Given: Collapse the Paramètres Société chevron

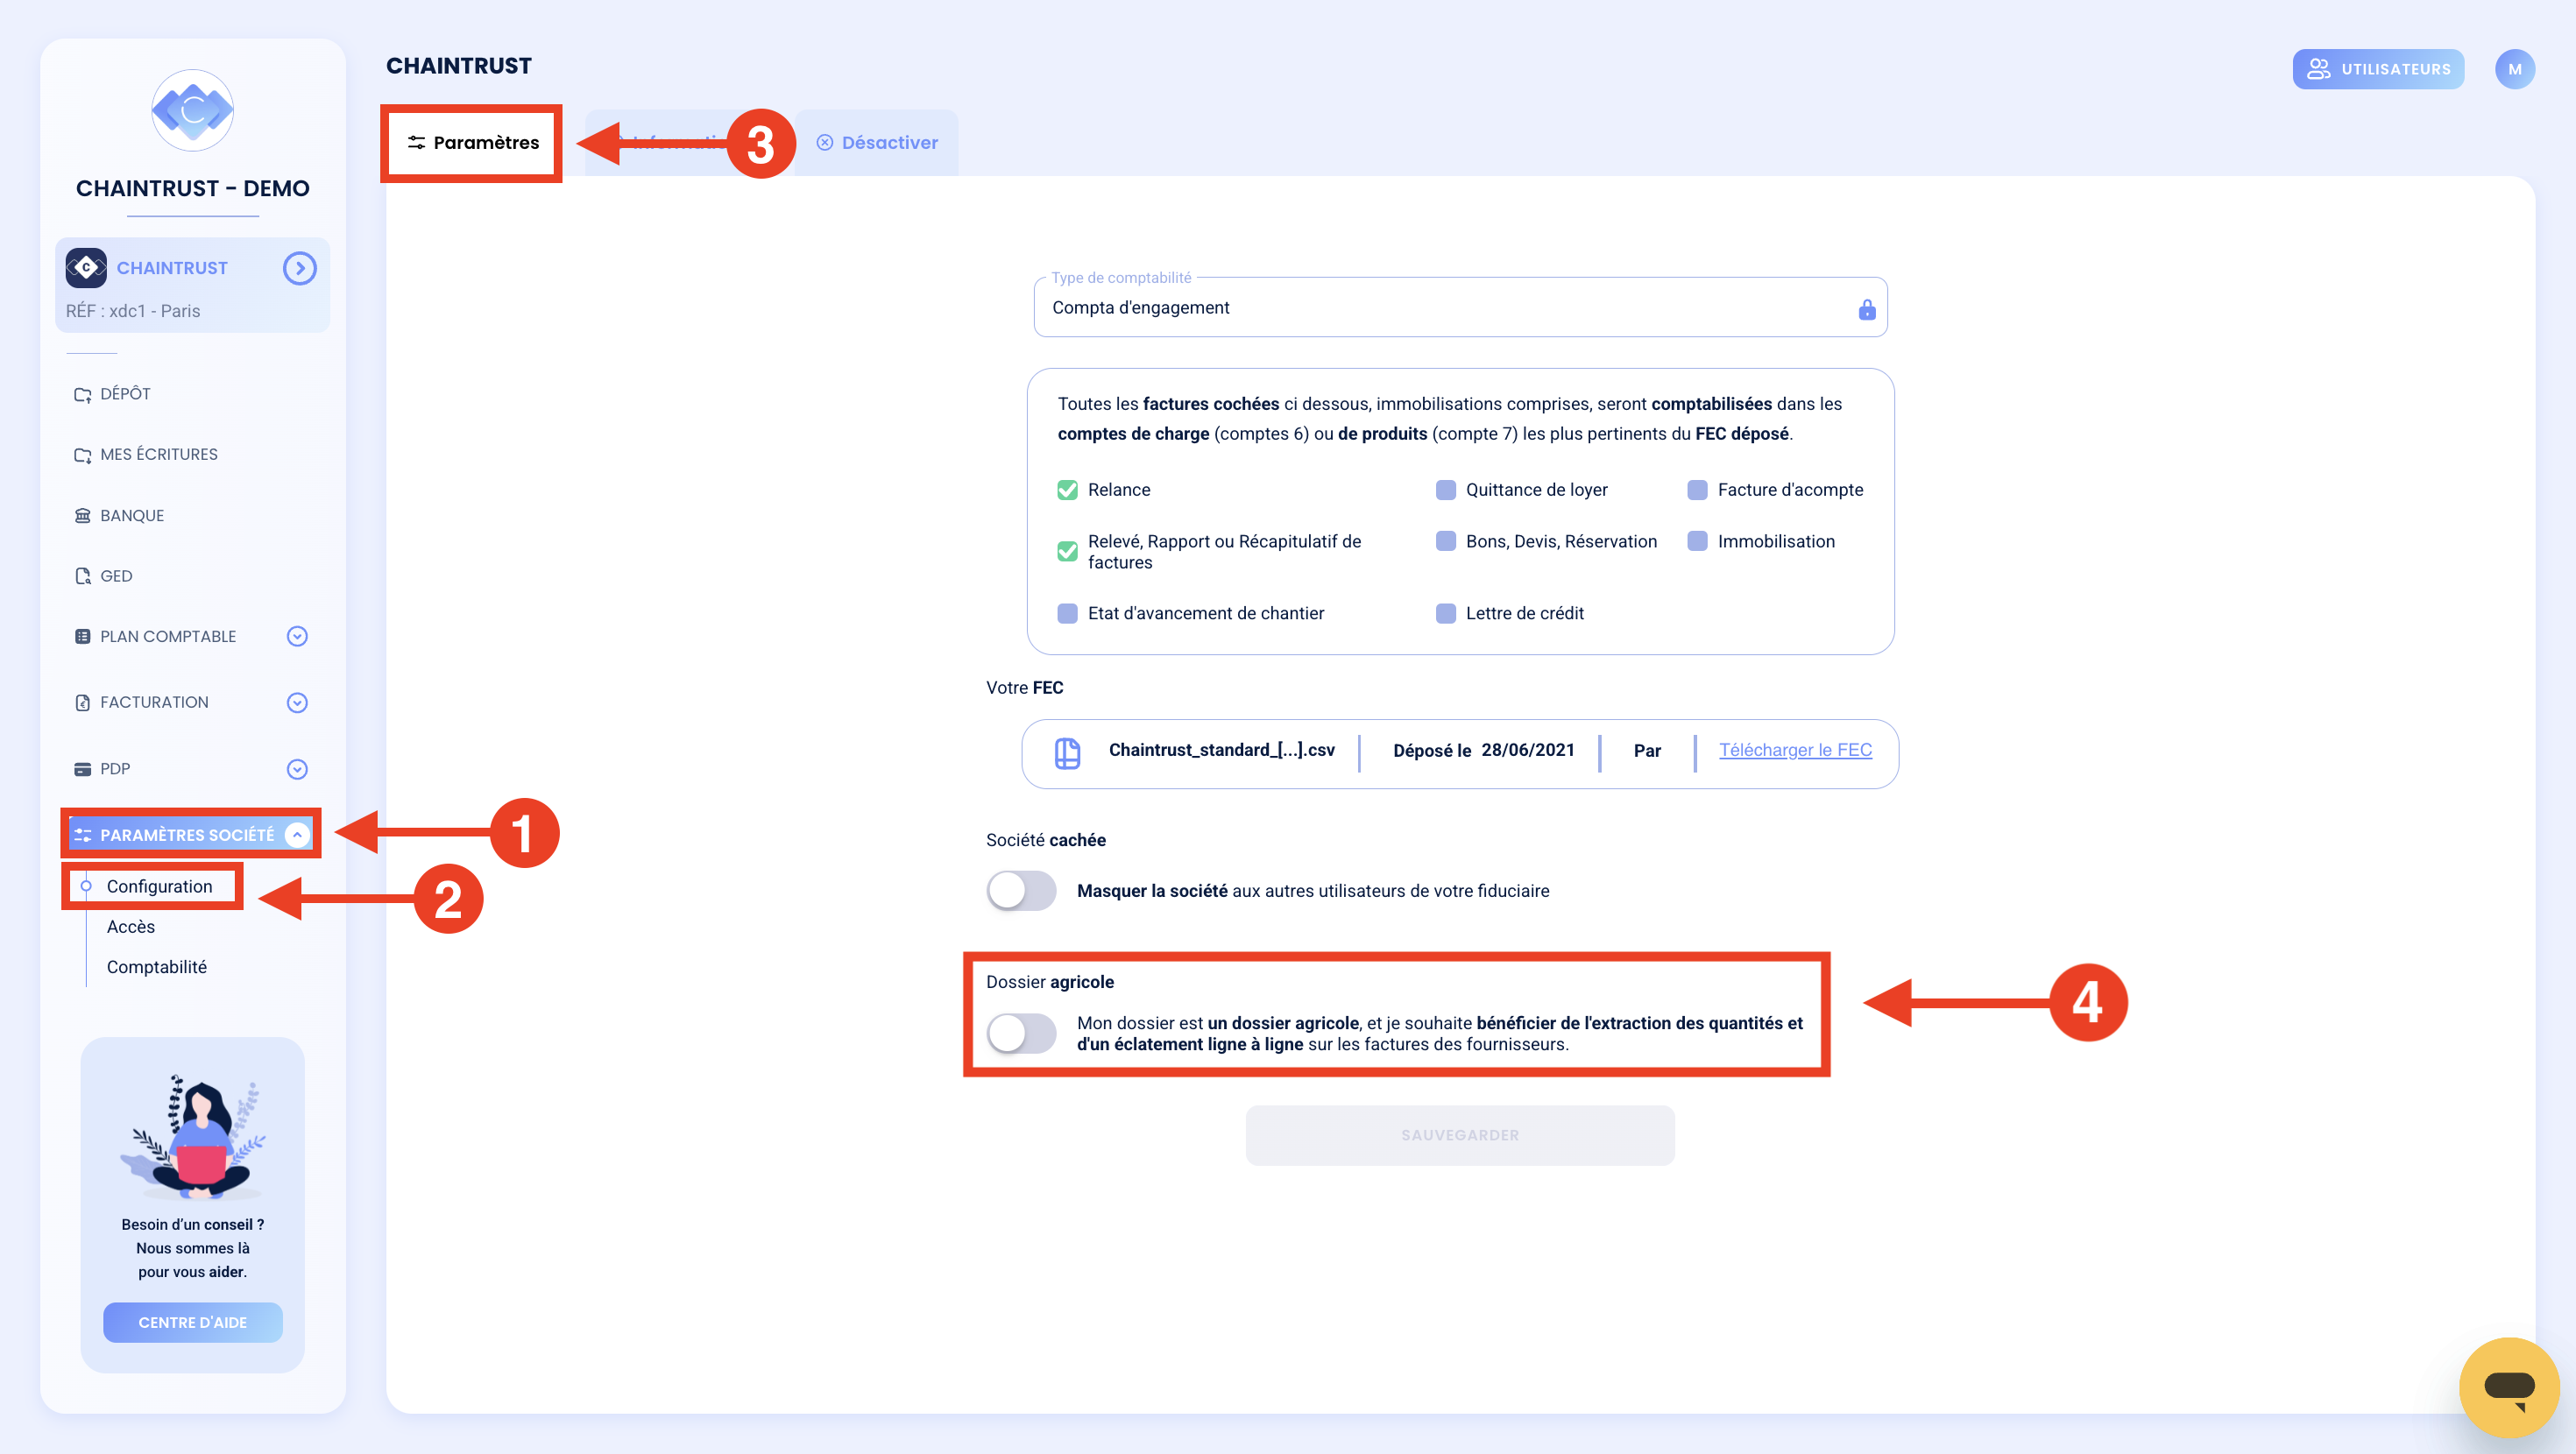Looking at the screenshot, I should (x=297, y=835).
